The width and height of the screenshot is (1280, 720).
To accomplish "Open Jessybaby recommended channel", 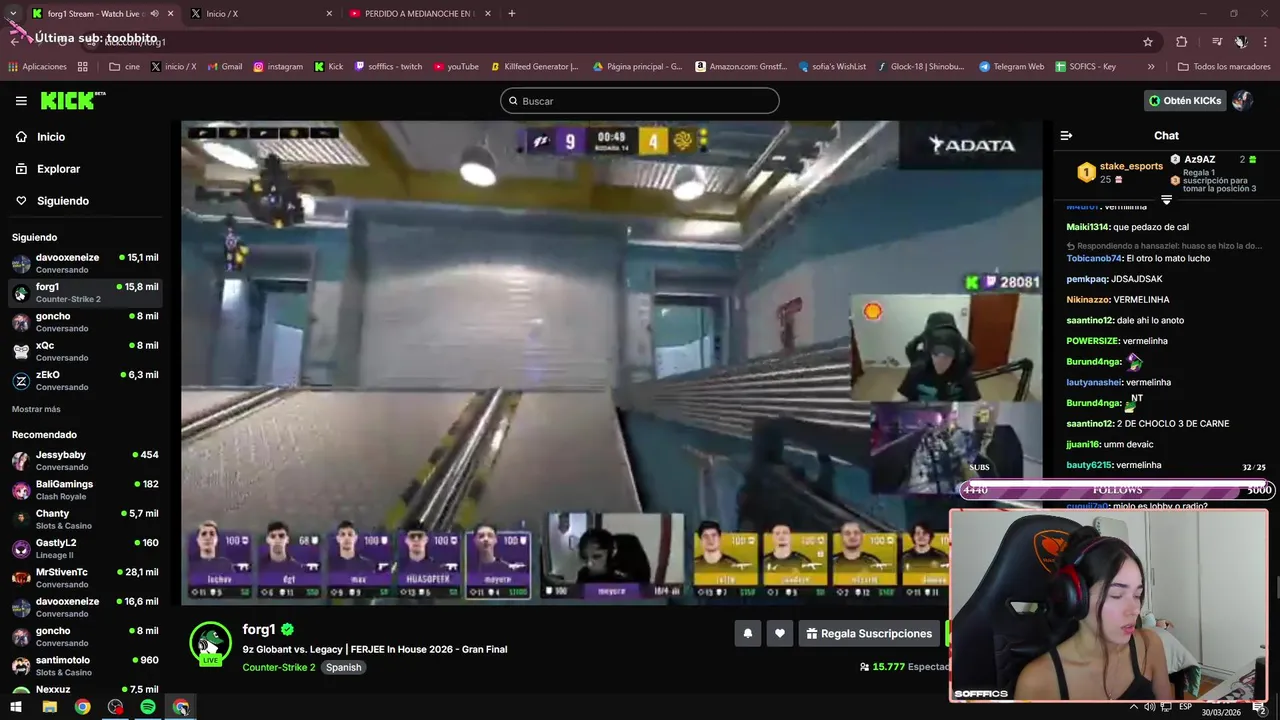I will coord(85,460).
